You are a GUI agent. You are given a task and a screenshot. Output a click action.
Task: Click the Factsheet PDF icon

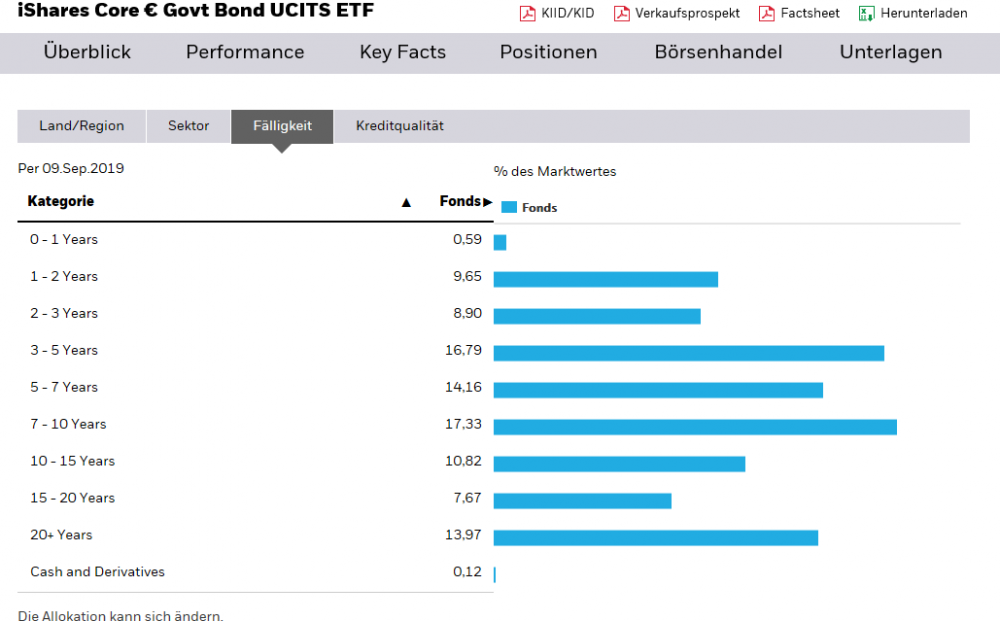pos(767,13)
